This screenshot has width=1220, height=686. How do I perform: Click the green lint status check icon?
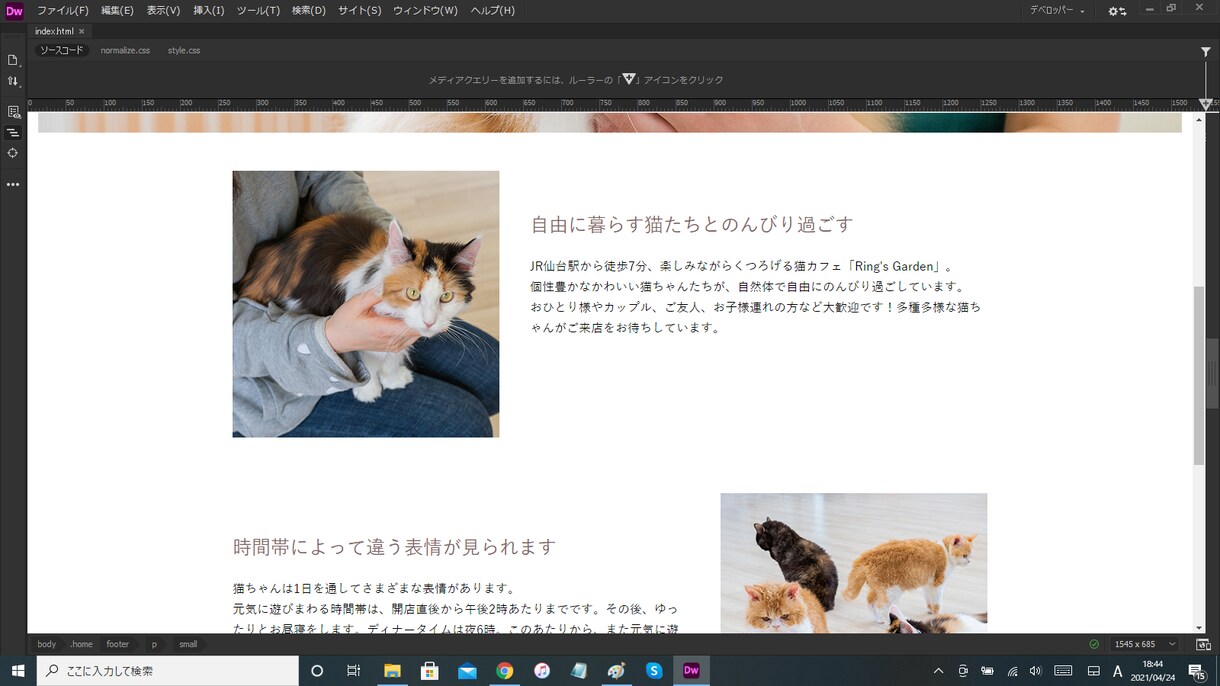click(1094, 645)
